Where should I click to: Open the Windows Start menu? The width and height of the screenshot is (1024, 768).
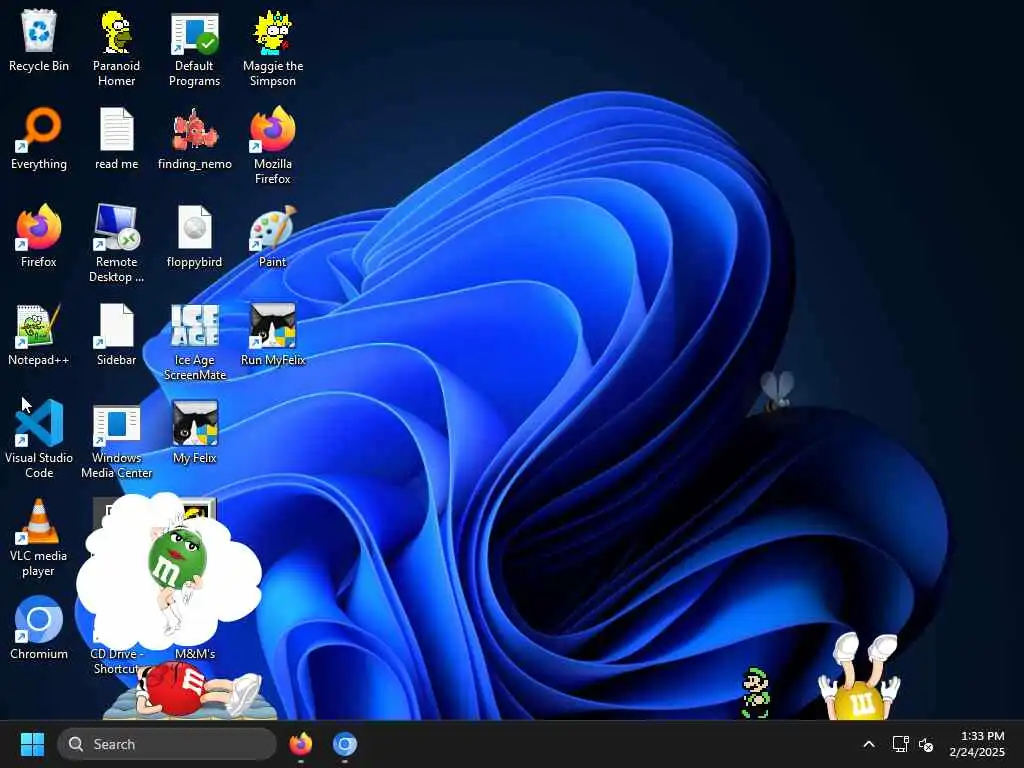point(32,744)
